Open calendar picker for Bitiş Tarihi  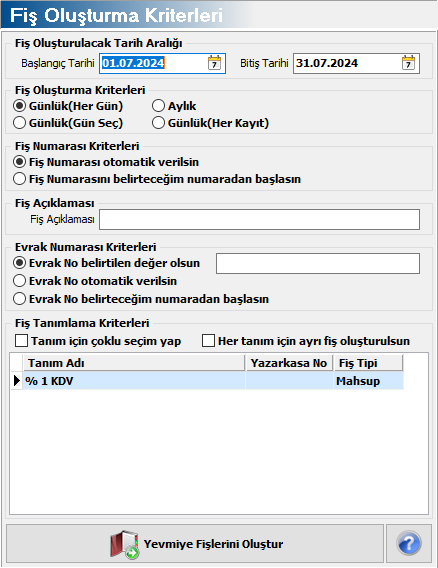408,63
